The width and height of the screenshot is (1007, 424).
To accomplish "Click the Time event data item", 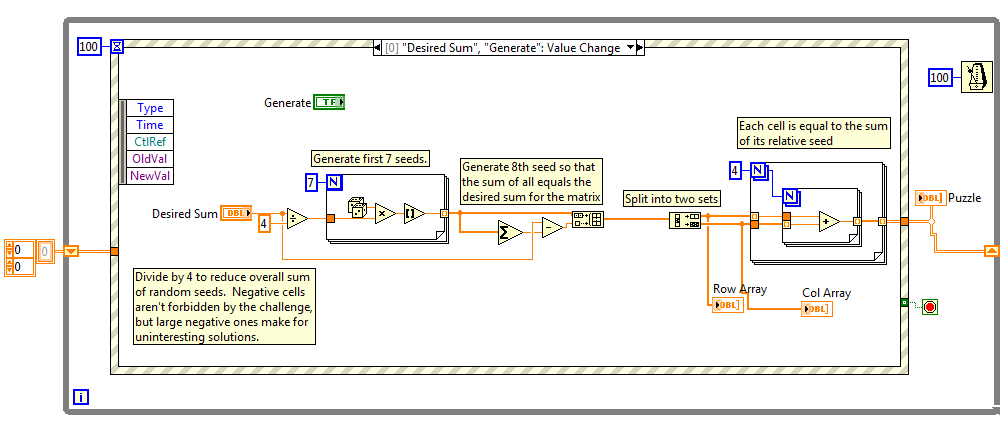I will pos(150,125).
